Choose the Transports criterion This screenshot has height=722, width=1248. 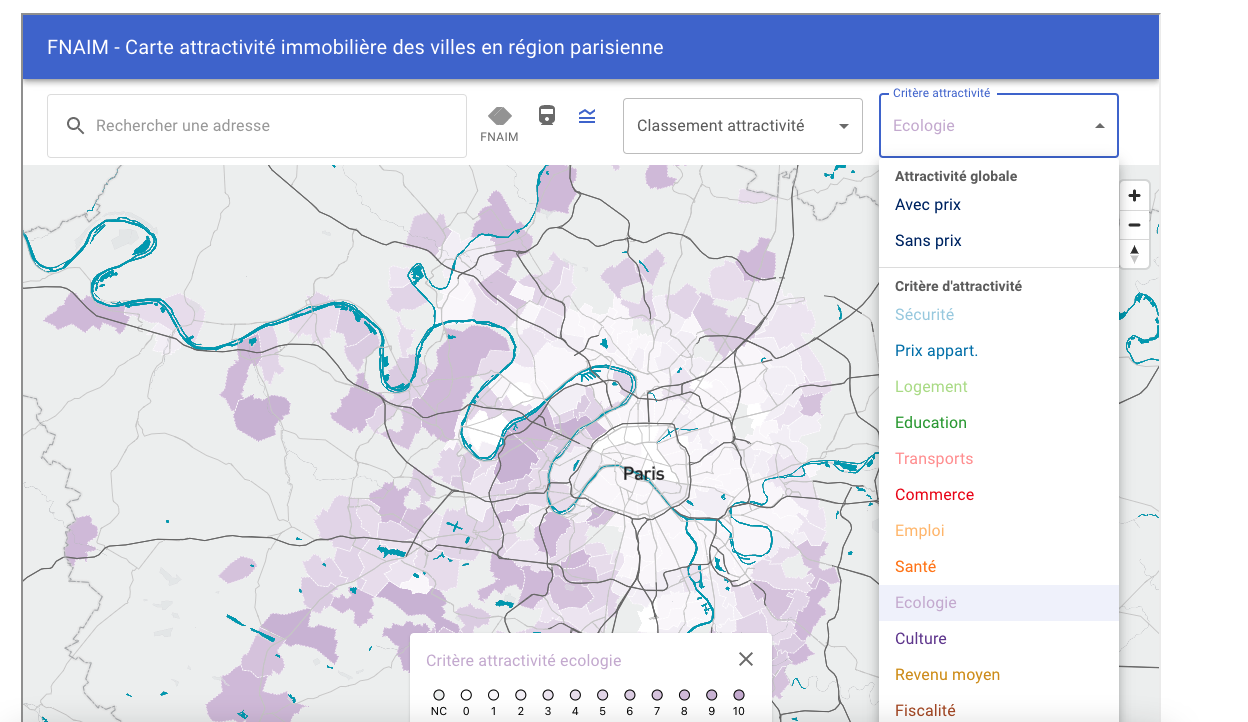pyautogui.click(x=933, y=459)
